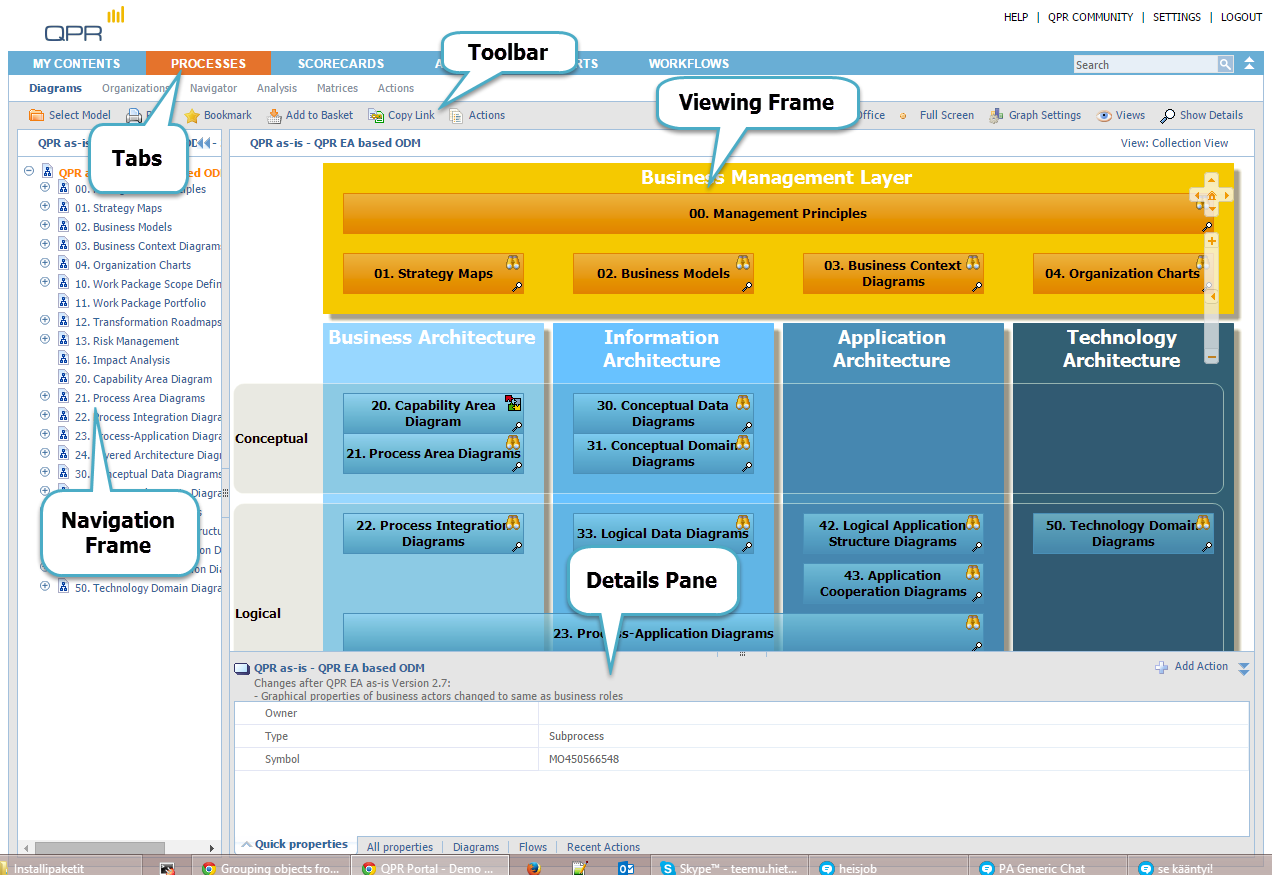Open QPR COMMUNITY link
1272x875 pixels.
tap(1090, 17)
